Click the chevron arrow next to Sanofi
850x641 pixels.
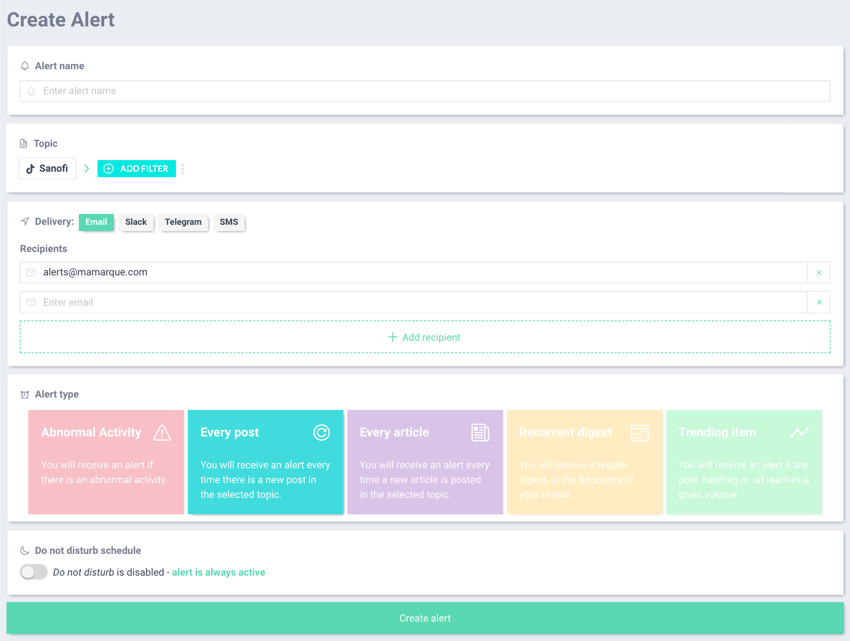[87, 169]
